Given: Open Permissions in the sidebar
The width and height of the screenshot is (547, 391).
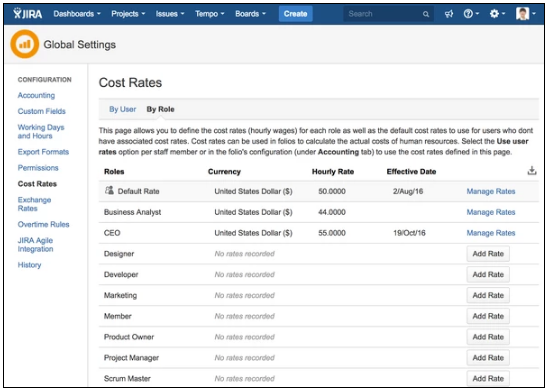Looking at the screenshot, I should click(38, 168).
